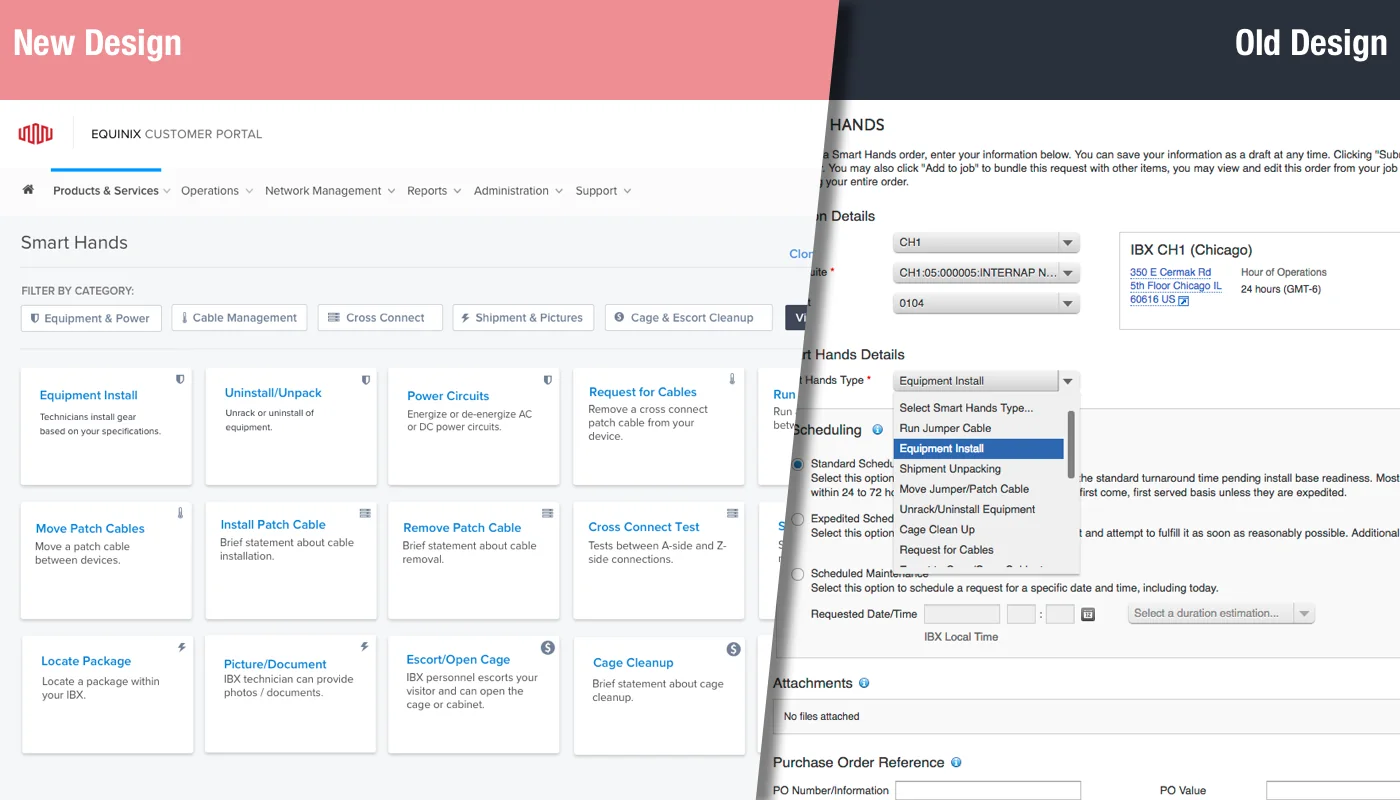Viewport: 1400px width, 800px height.
Task: Filter by Equipment & Power category
Action: pyautogui.click(x=90, y=318)
